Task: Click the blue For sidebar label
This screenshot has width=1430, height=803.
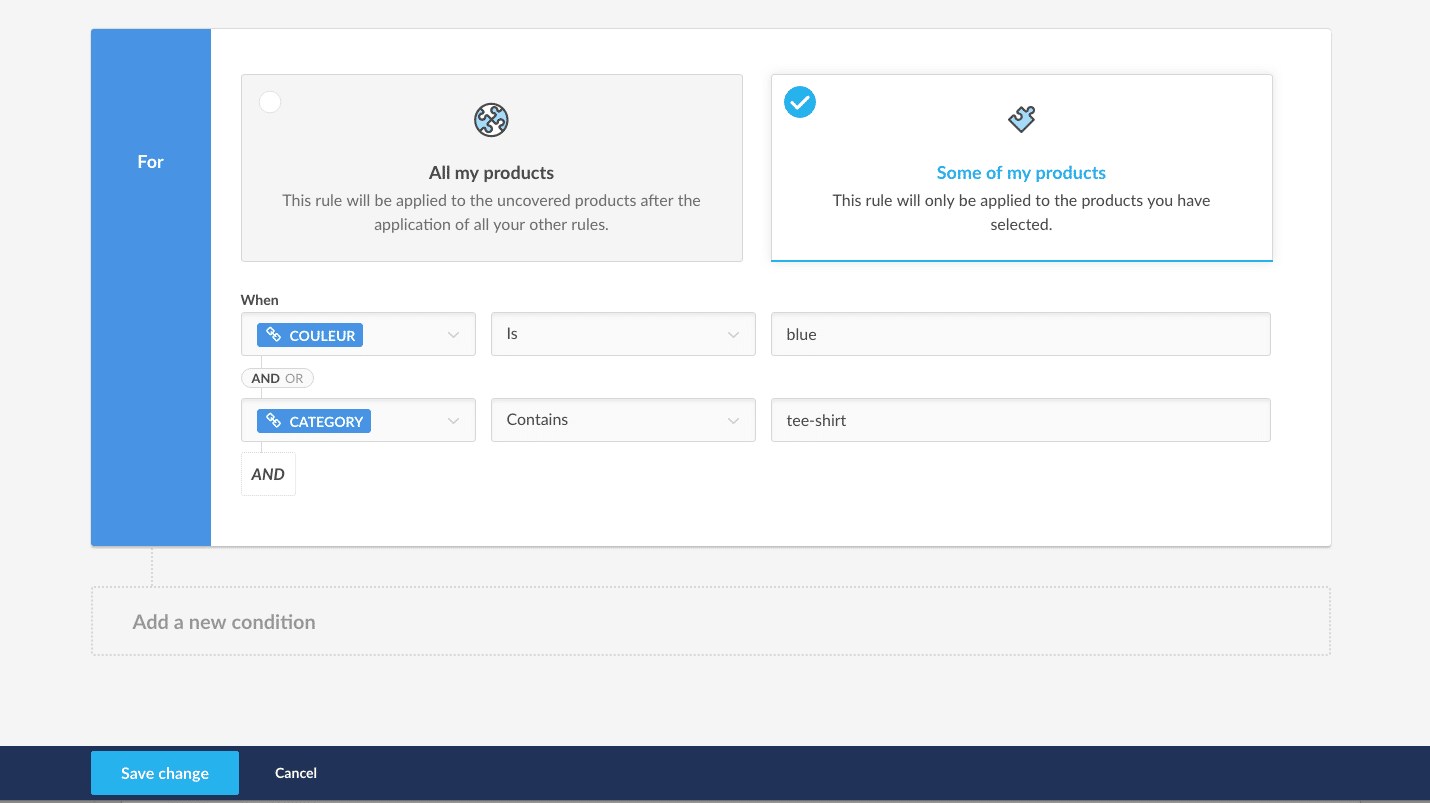Action: (x=151, y=162)
